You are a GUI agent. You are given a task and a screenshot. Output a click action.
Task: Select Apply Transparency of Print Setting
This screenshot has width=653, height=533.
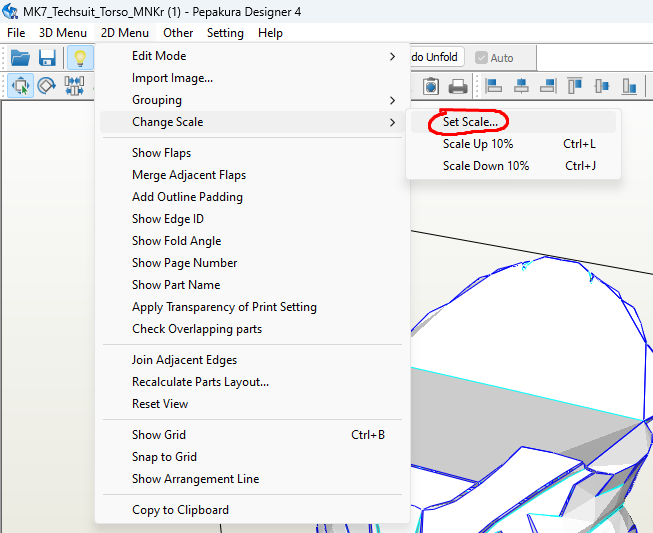tap(252, 307)
